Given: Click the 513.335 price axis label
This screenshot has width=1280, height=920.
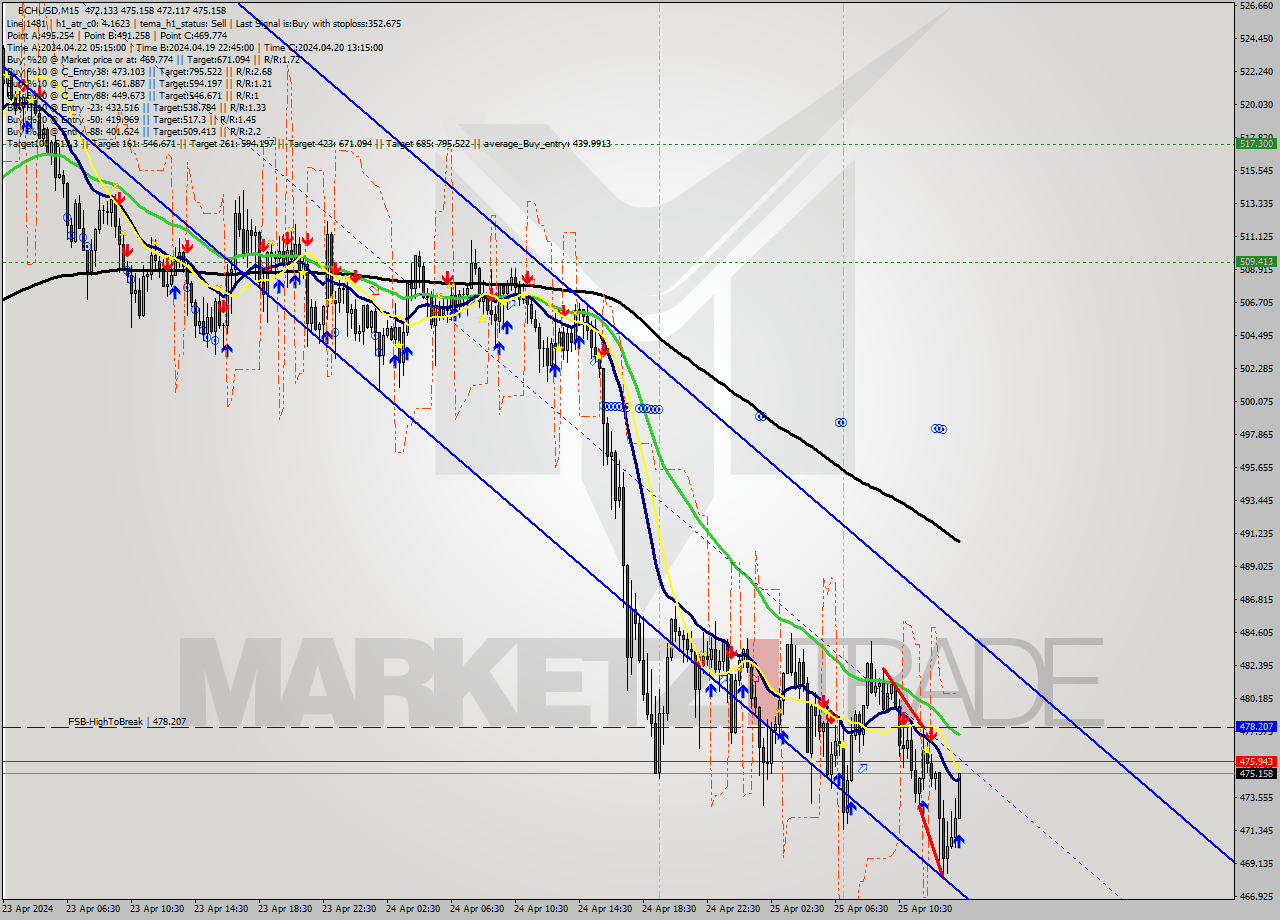Looking at the screenshot, I should [x=1256, y=204].
